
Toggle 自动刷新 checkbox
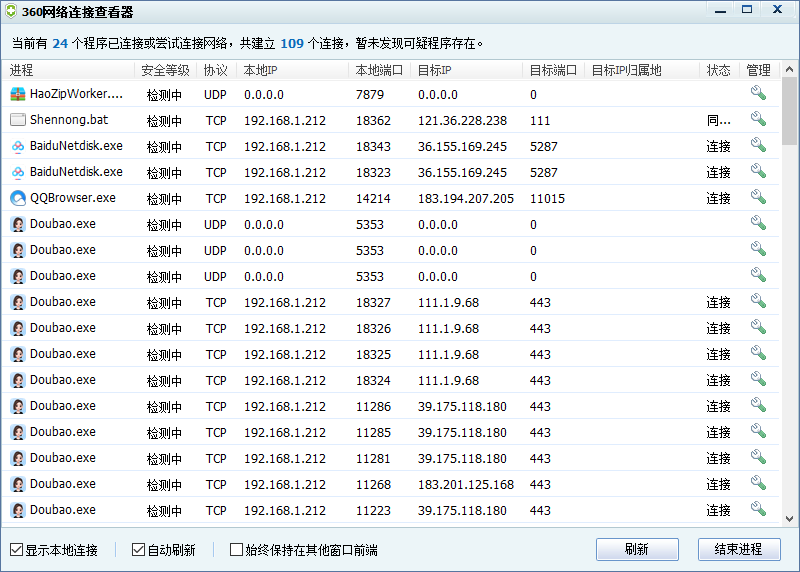(138, 550)
